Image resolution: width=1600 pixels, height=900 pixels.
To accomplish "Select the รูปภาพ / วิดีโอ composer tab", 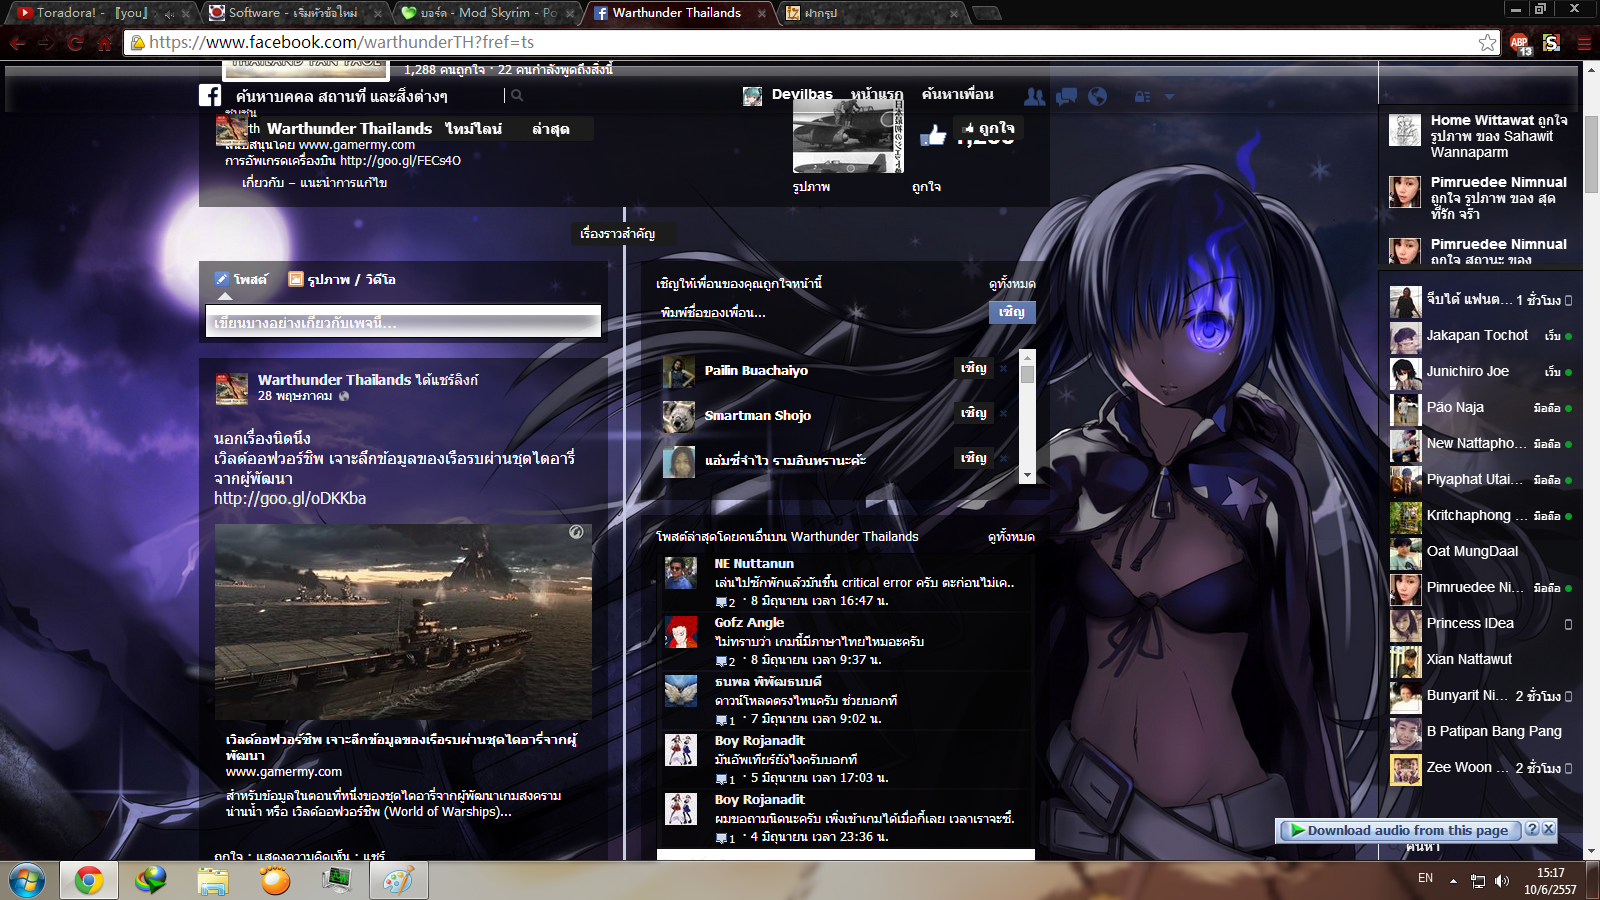I will pyautogui.click(x=342, y=279).
